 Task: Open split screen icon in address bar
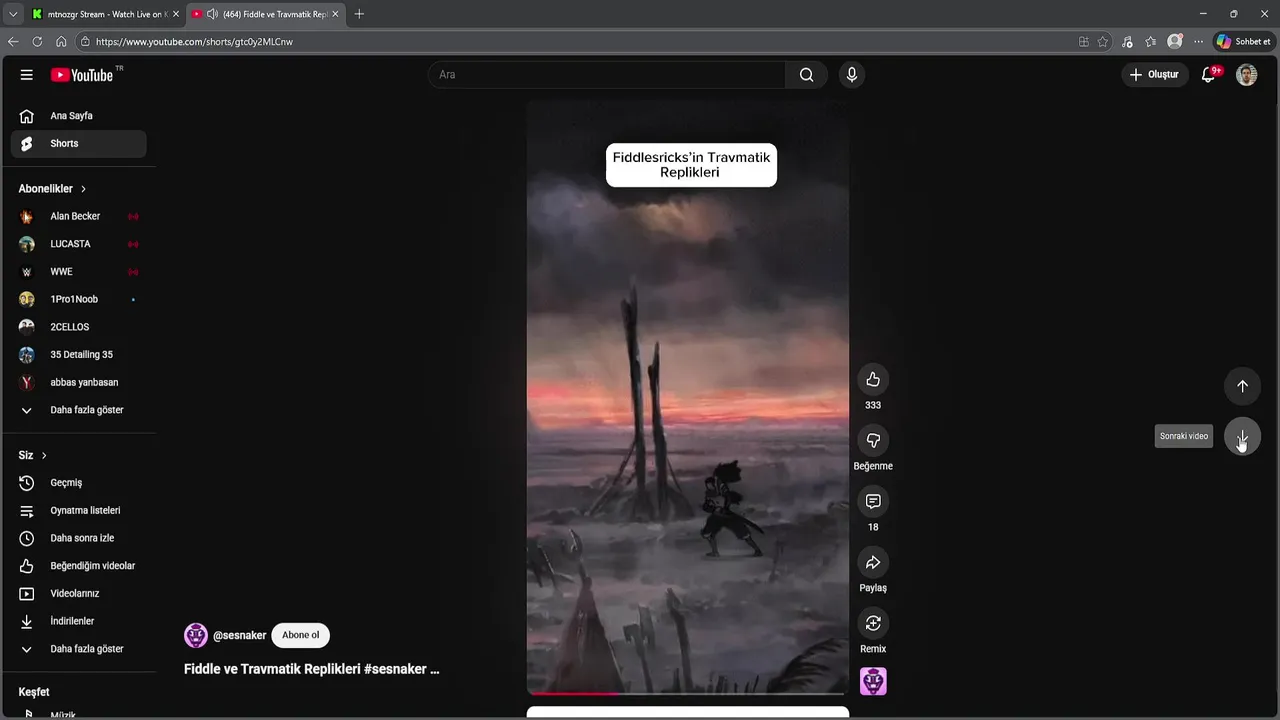[x=1084, y=42]
